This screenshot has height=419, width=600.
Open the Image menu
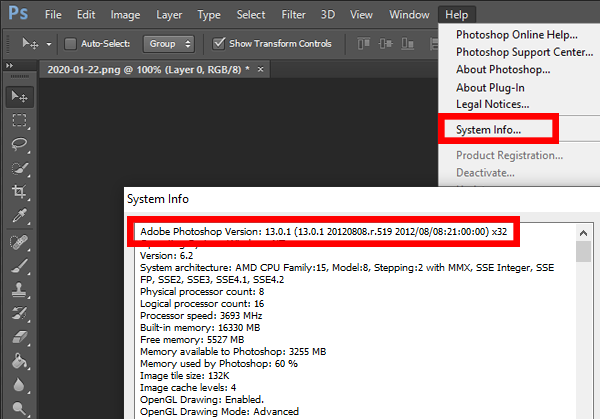coord(125,15)
